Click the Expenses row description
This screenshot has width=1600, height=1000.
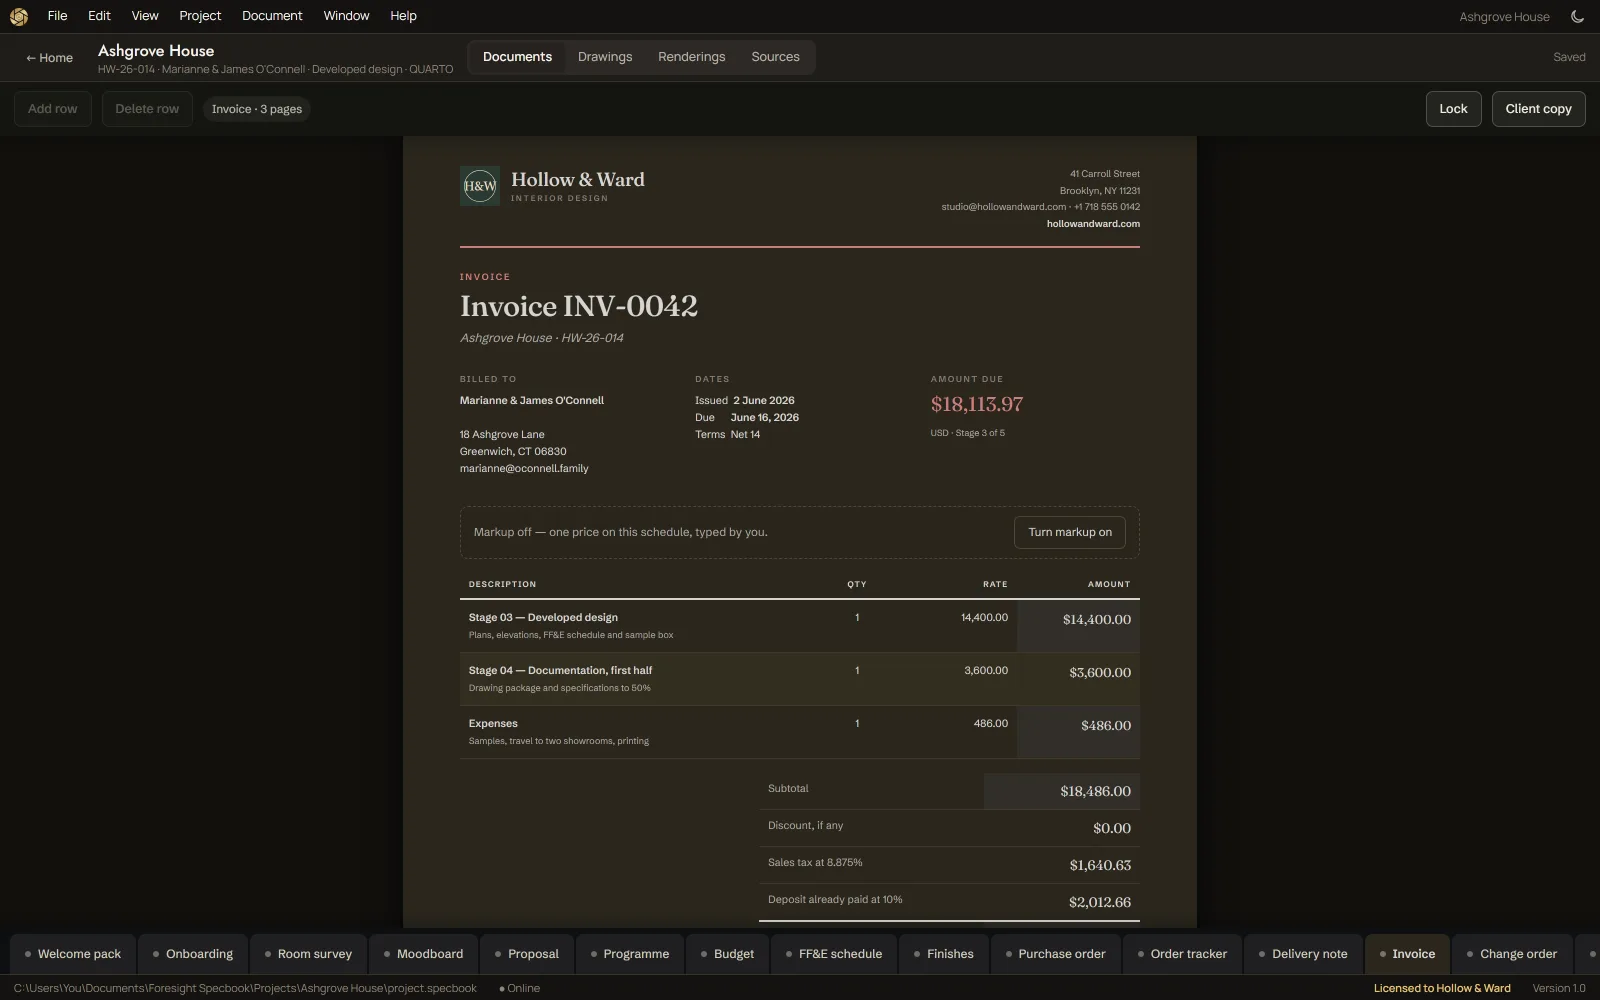(x=493, y=724)
